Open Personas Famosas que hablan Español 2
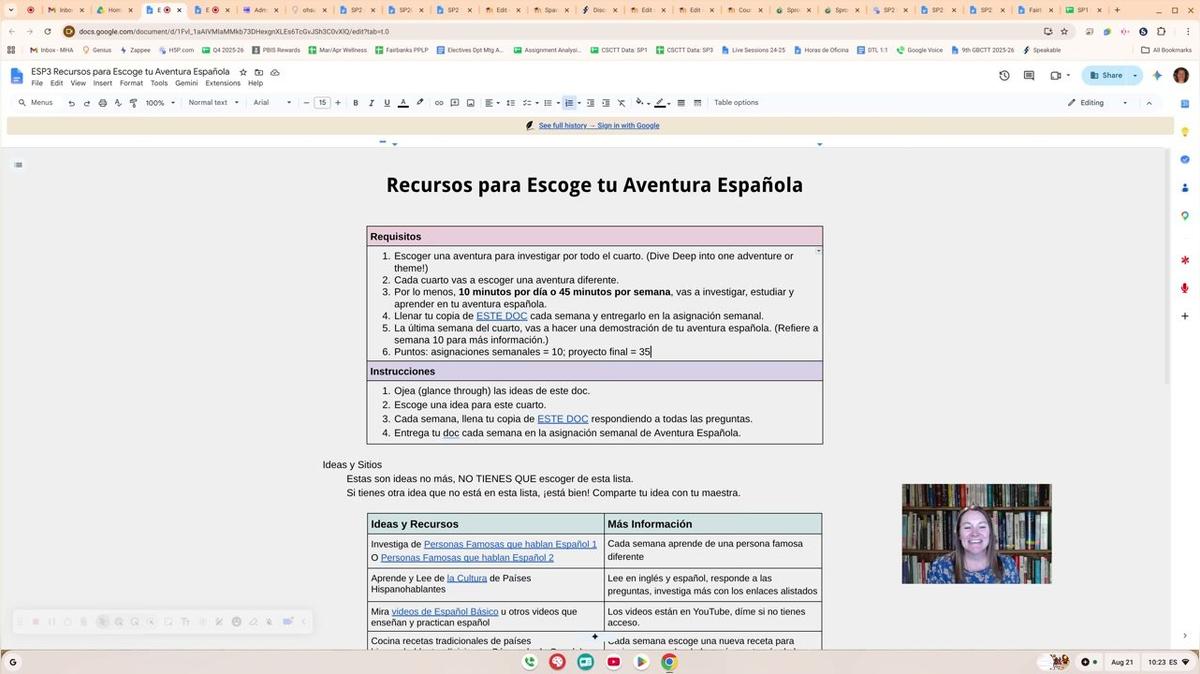This screenshot has height=674, width=1200. [467, 557]
